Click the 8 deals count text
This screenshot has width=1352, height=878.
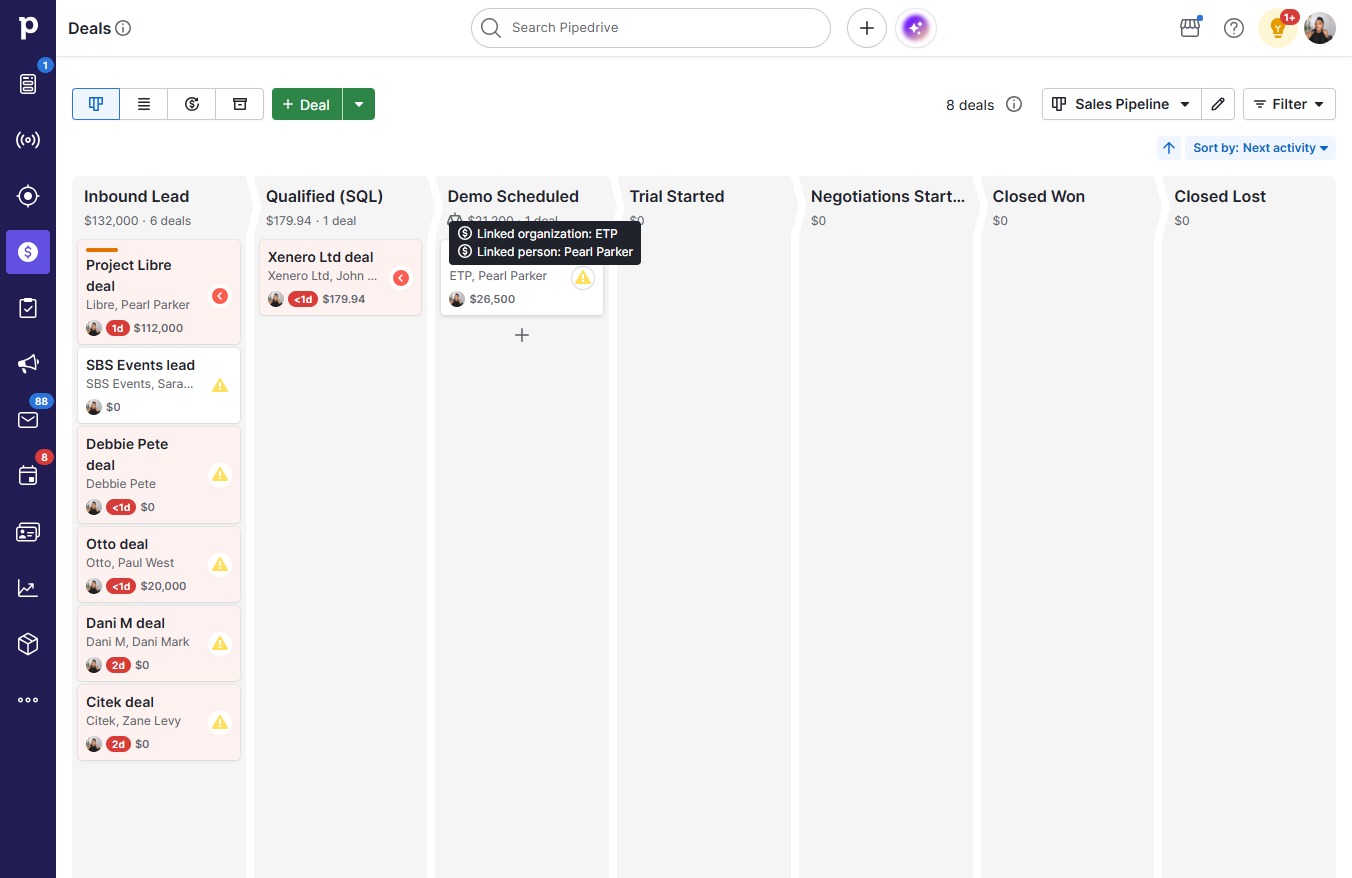tap(970, 104)
